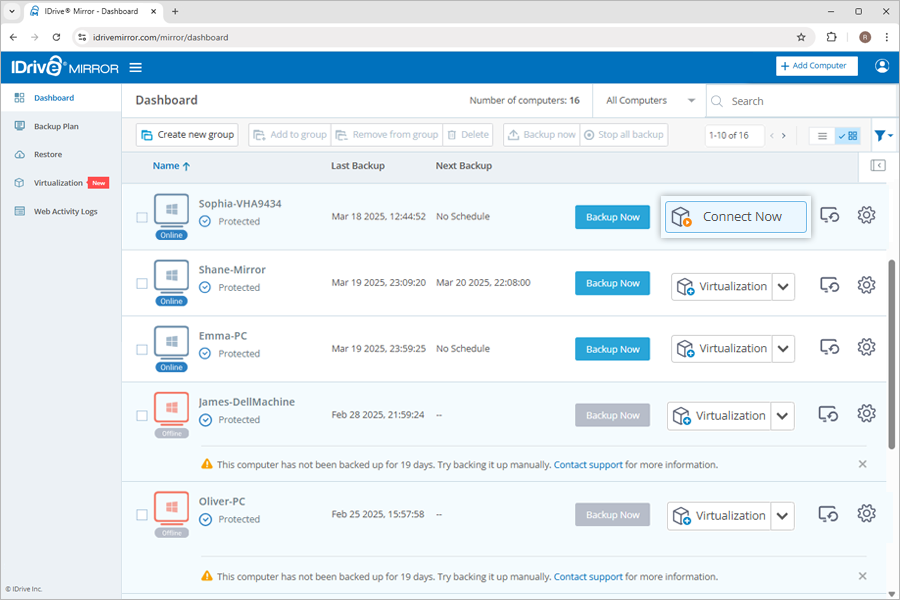
Task: Expand Virtualization dropdown arrow for Shane-Mirror
Action: pyautogui.click(x=783, y=287)
